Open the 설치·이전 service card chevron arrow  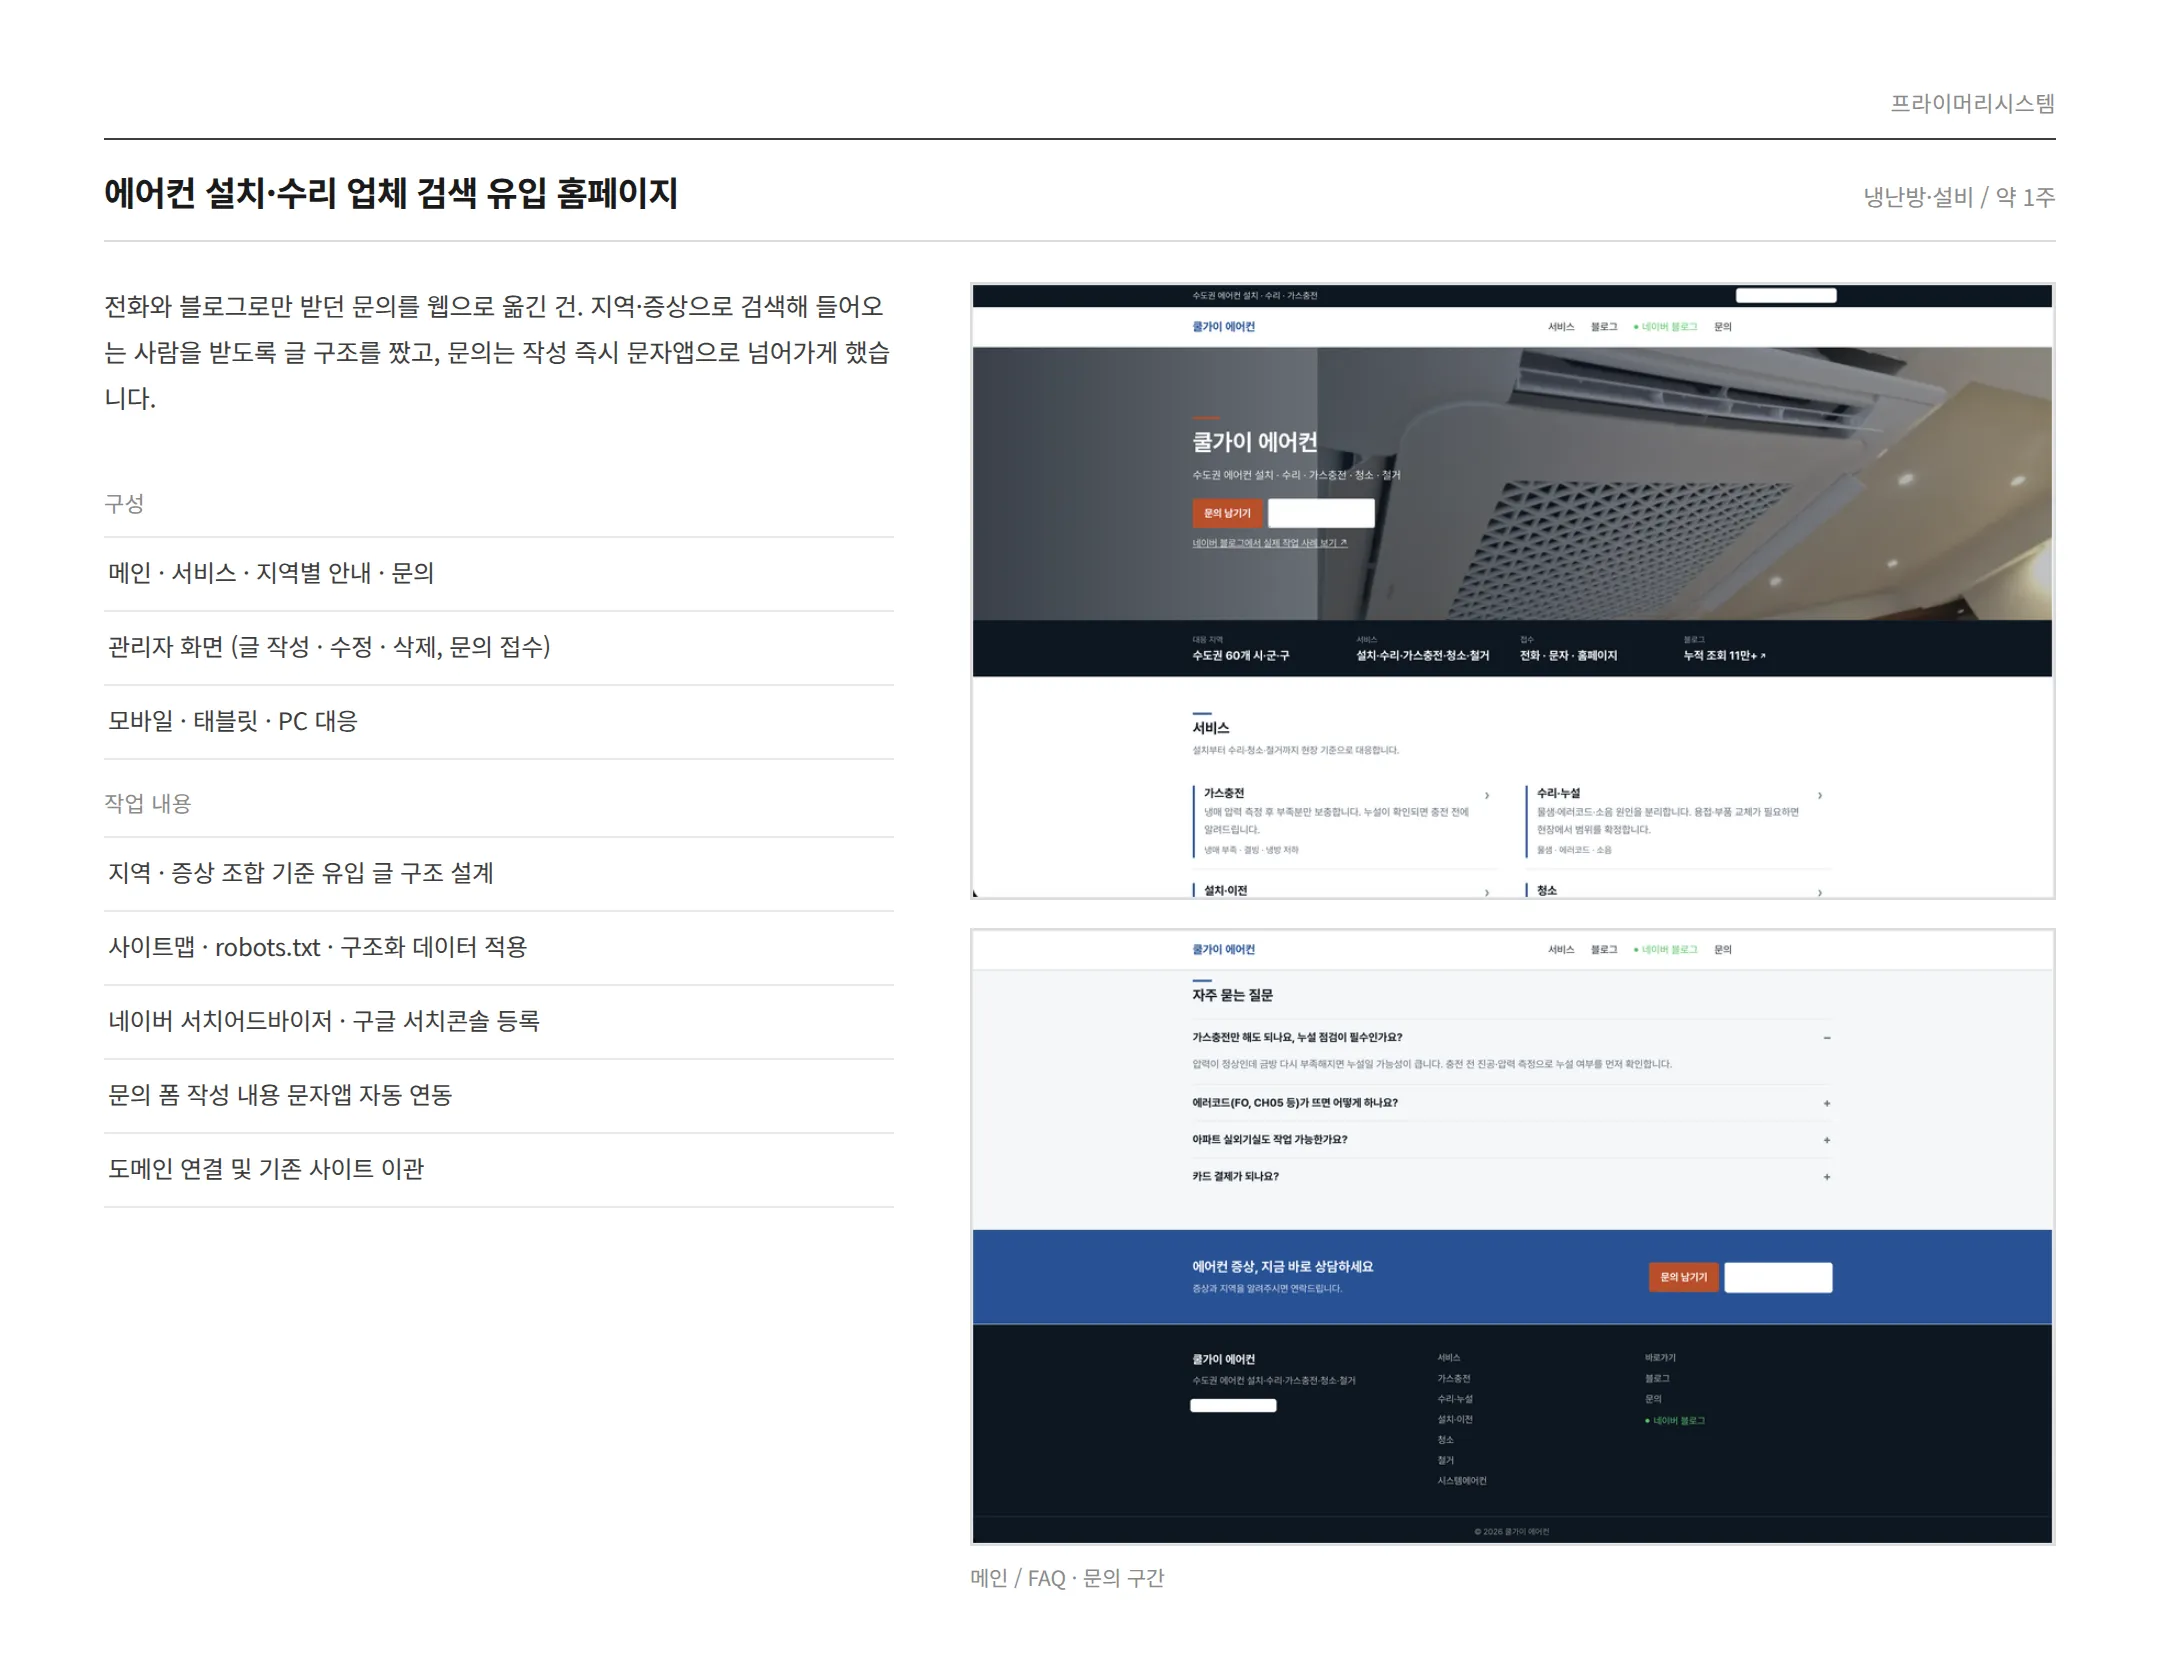point(1487,892)
